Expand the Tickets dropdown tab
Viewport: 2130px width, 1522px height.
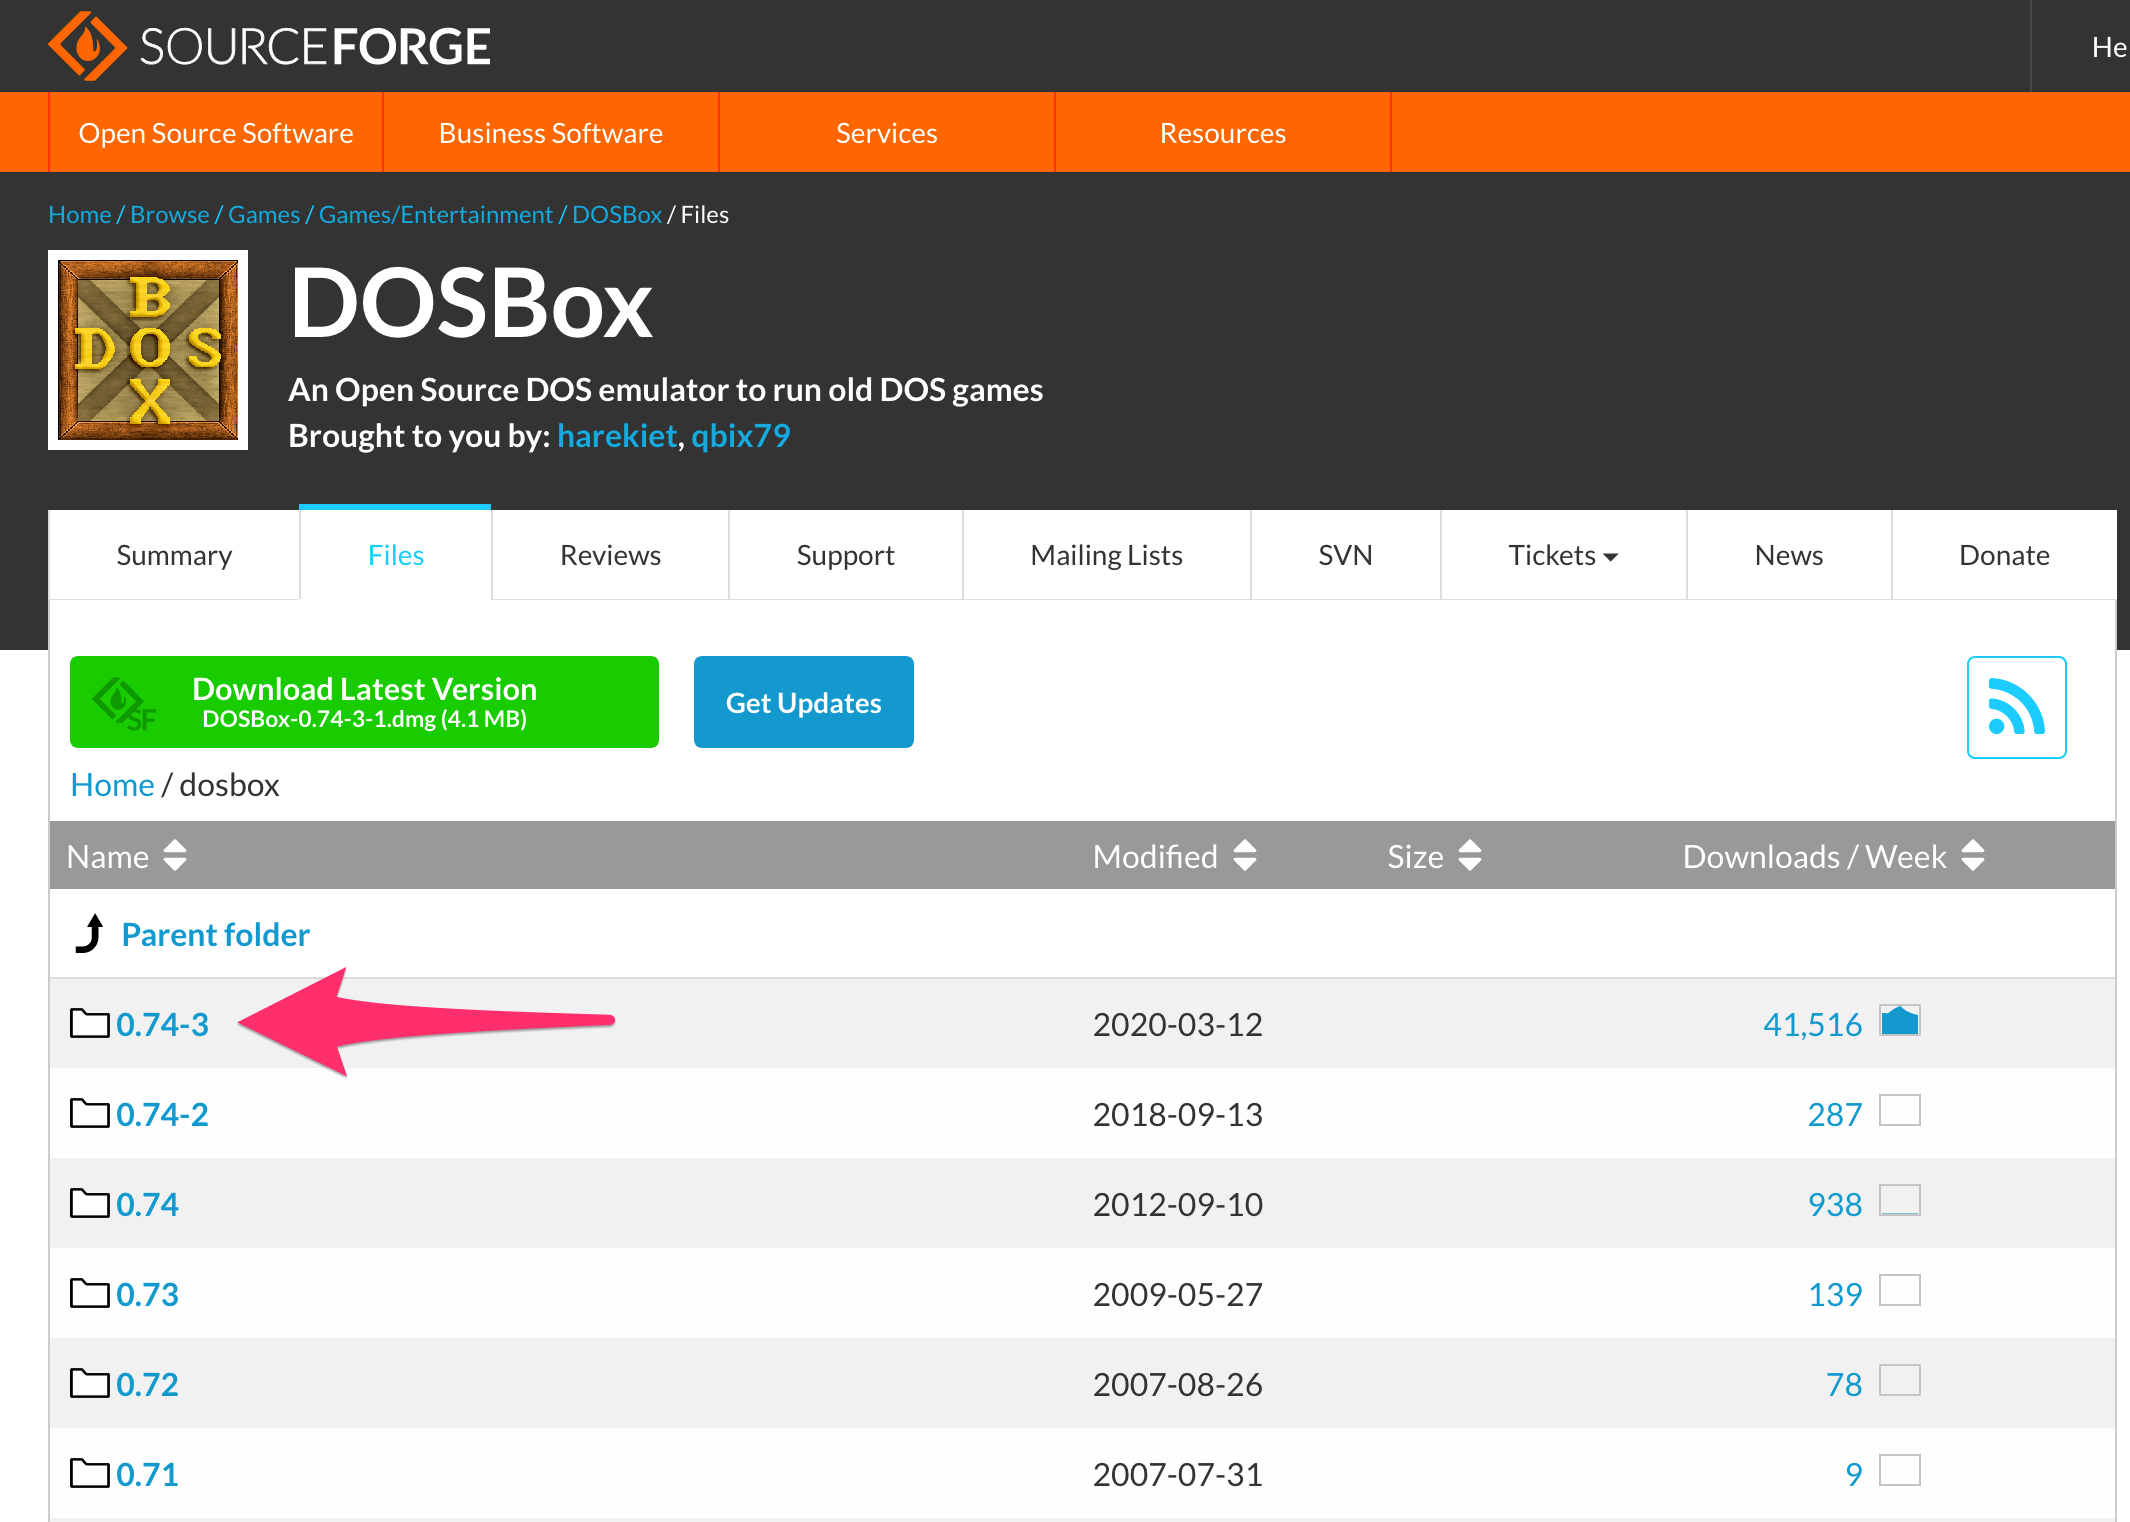[x=1563, y=555]
